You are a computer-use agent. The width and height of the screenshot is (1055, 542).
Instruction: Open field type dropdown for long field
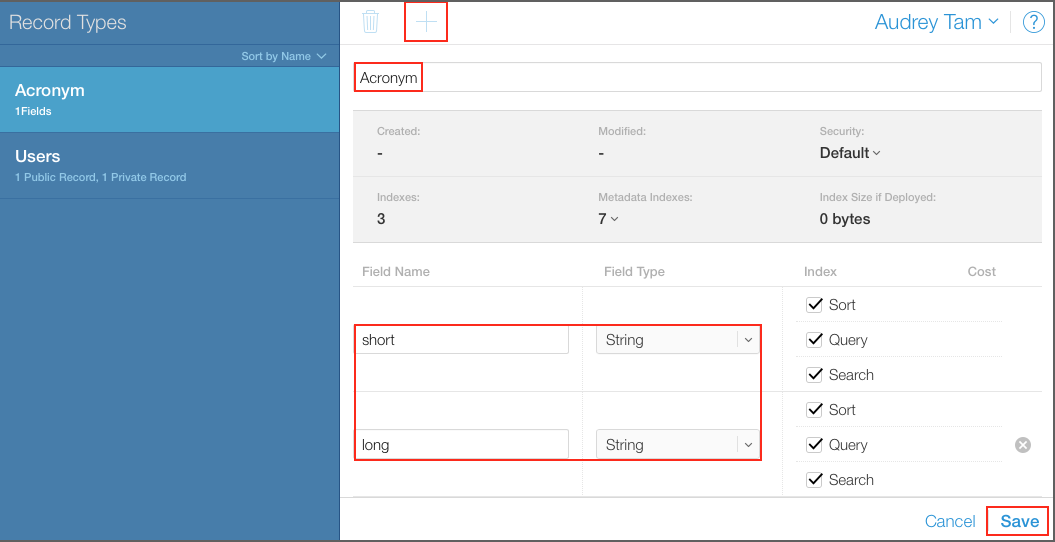pyautogui.click(x=678, y=444)
